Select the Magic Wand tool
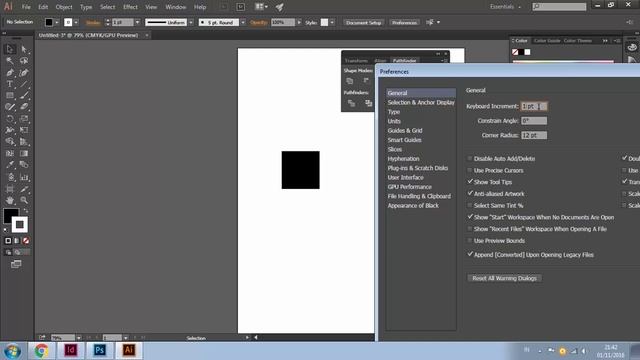 10,61
